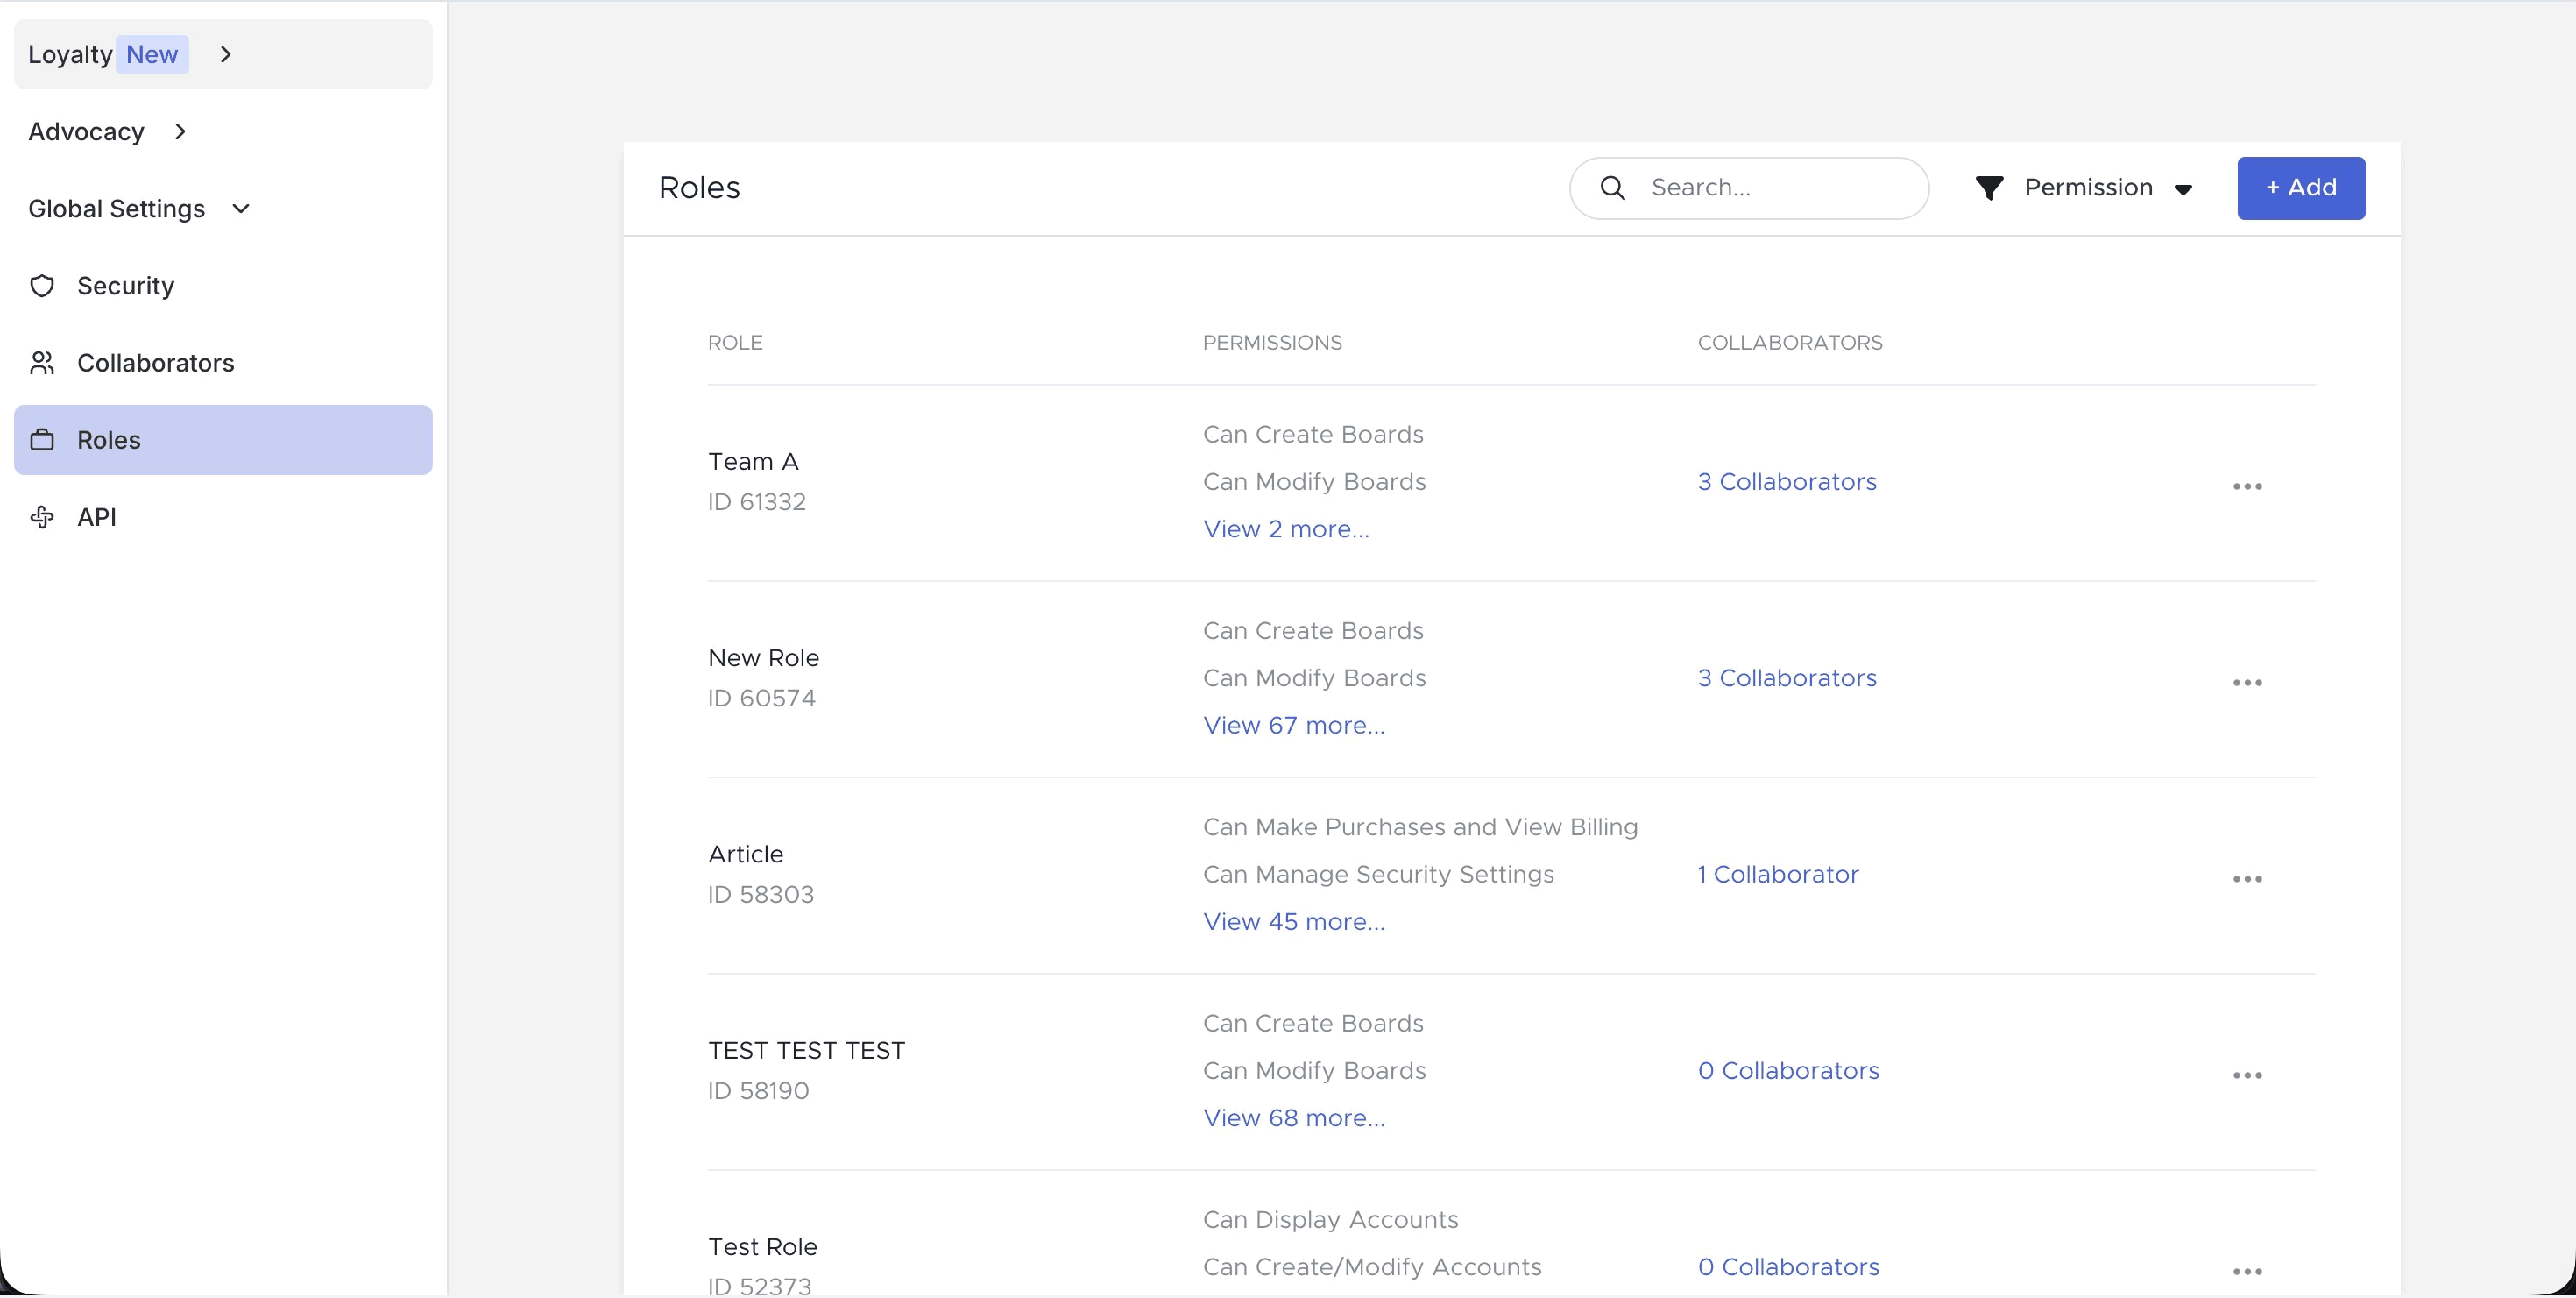Click the Permission filter funnel icon
Viewport: 2576px width, 1298px height.
point(1989,188)
